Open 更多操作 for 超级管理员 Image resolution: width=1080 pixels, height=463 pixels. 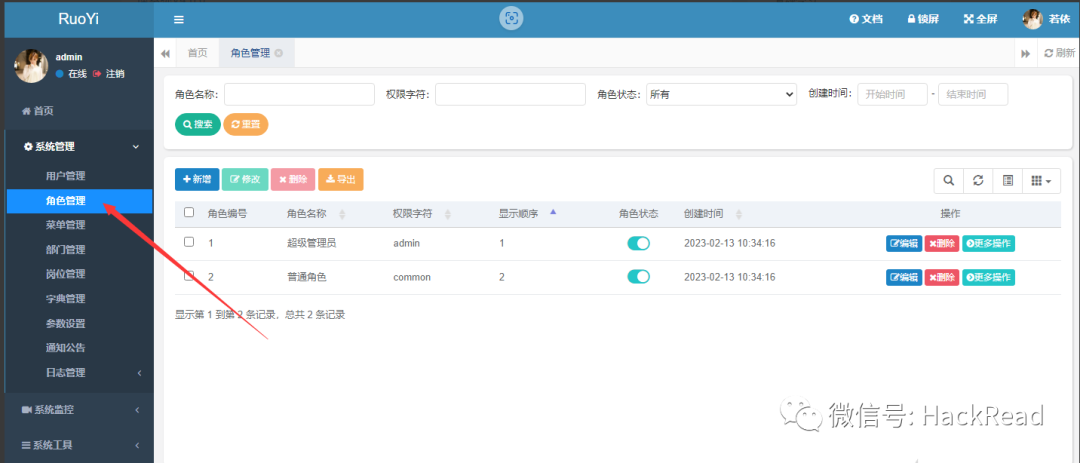(x=988, y=243)
